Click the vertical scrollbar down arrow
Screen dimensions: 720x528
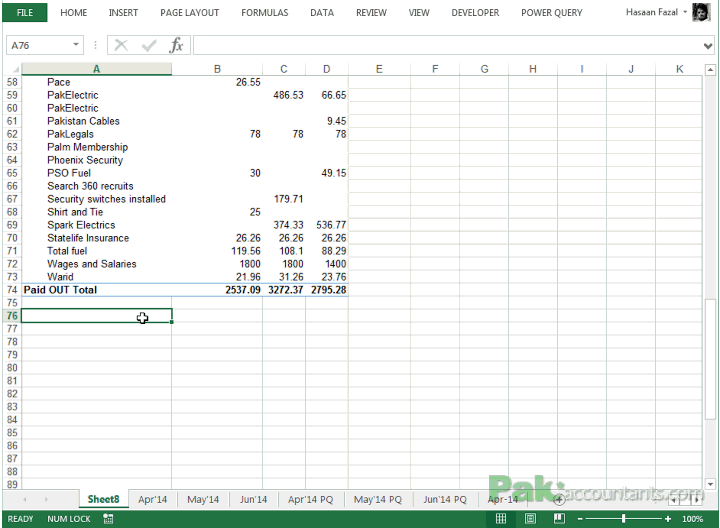click(710, 484)
